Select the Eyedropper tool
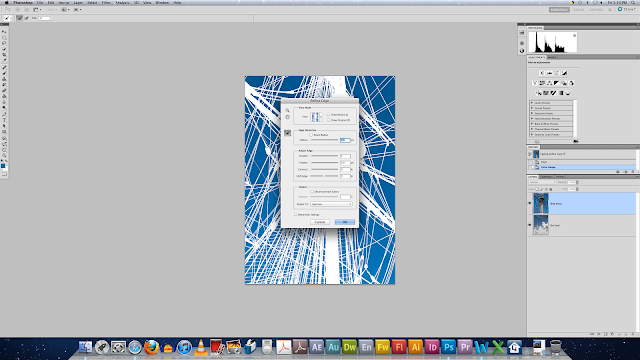Viewport: 640px width, 360px height. [4, 60]
